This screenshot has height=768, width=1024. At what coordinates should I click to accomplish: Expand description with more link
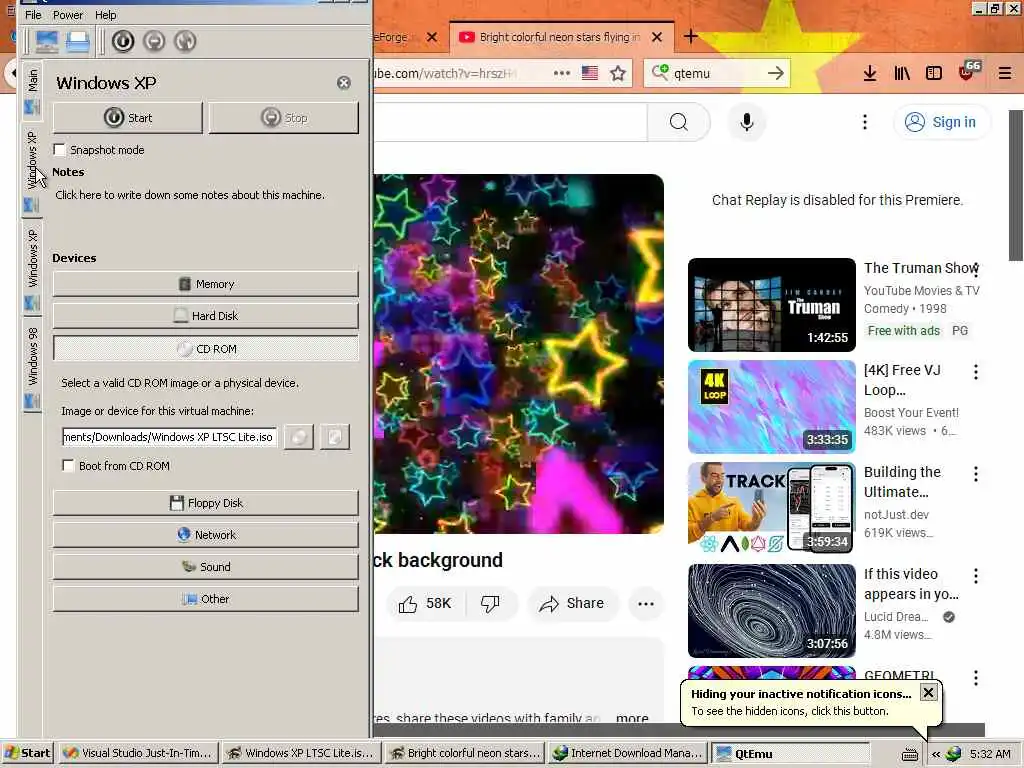click(632, 718)
